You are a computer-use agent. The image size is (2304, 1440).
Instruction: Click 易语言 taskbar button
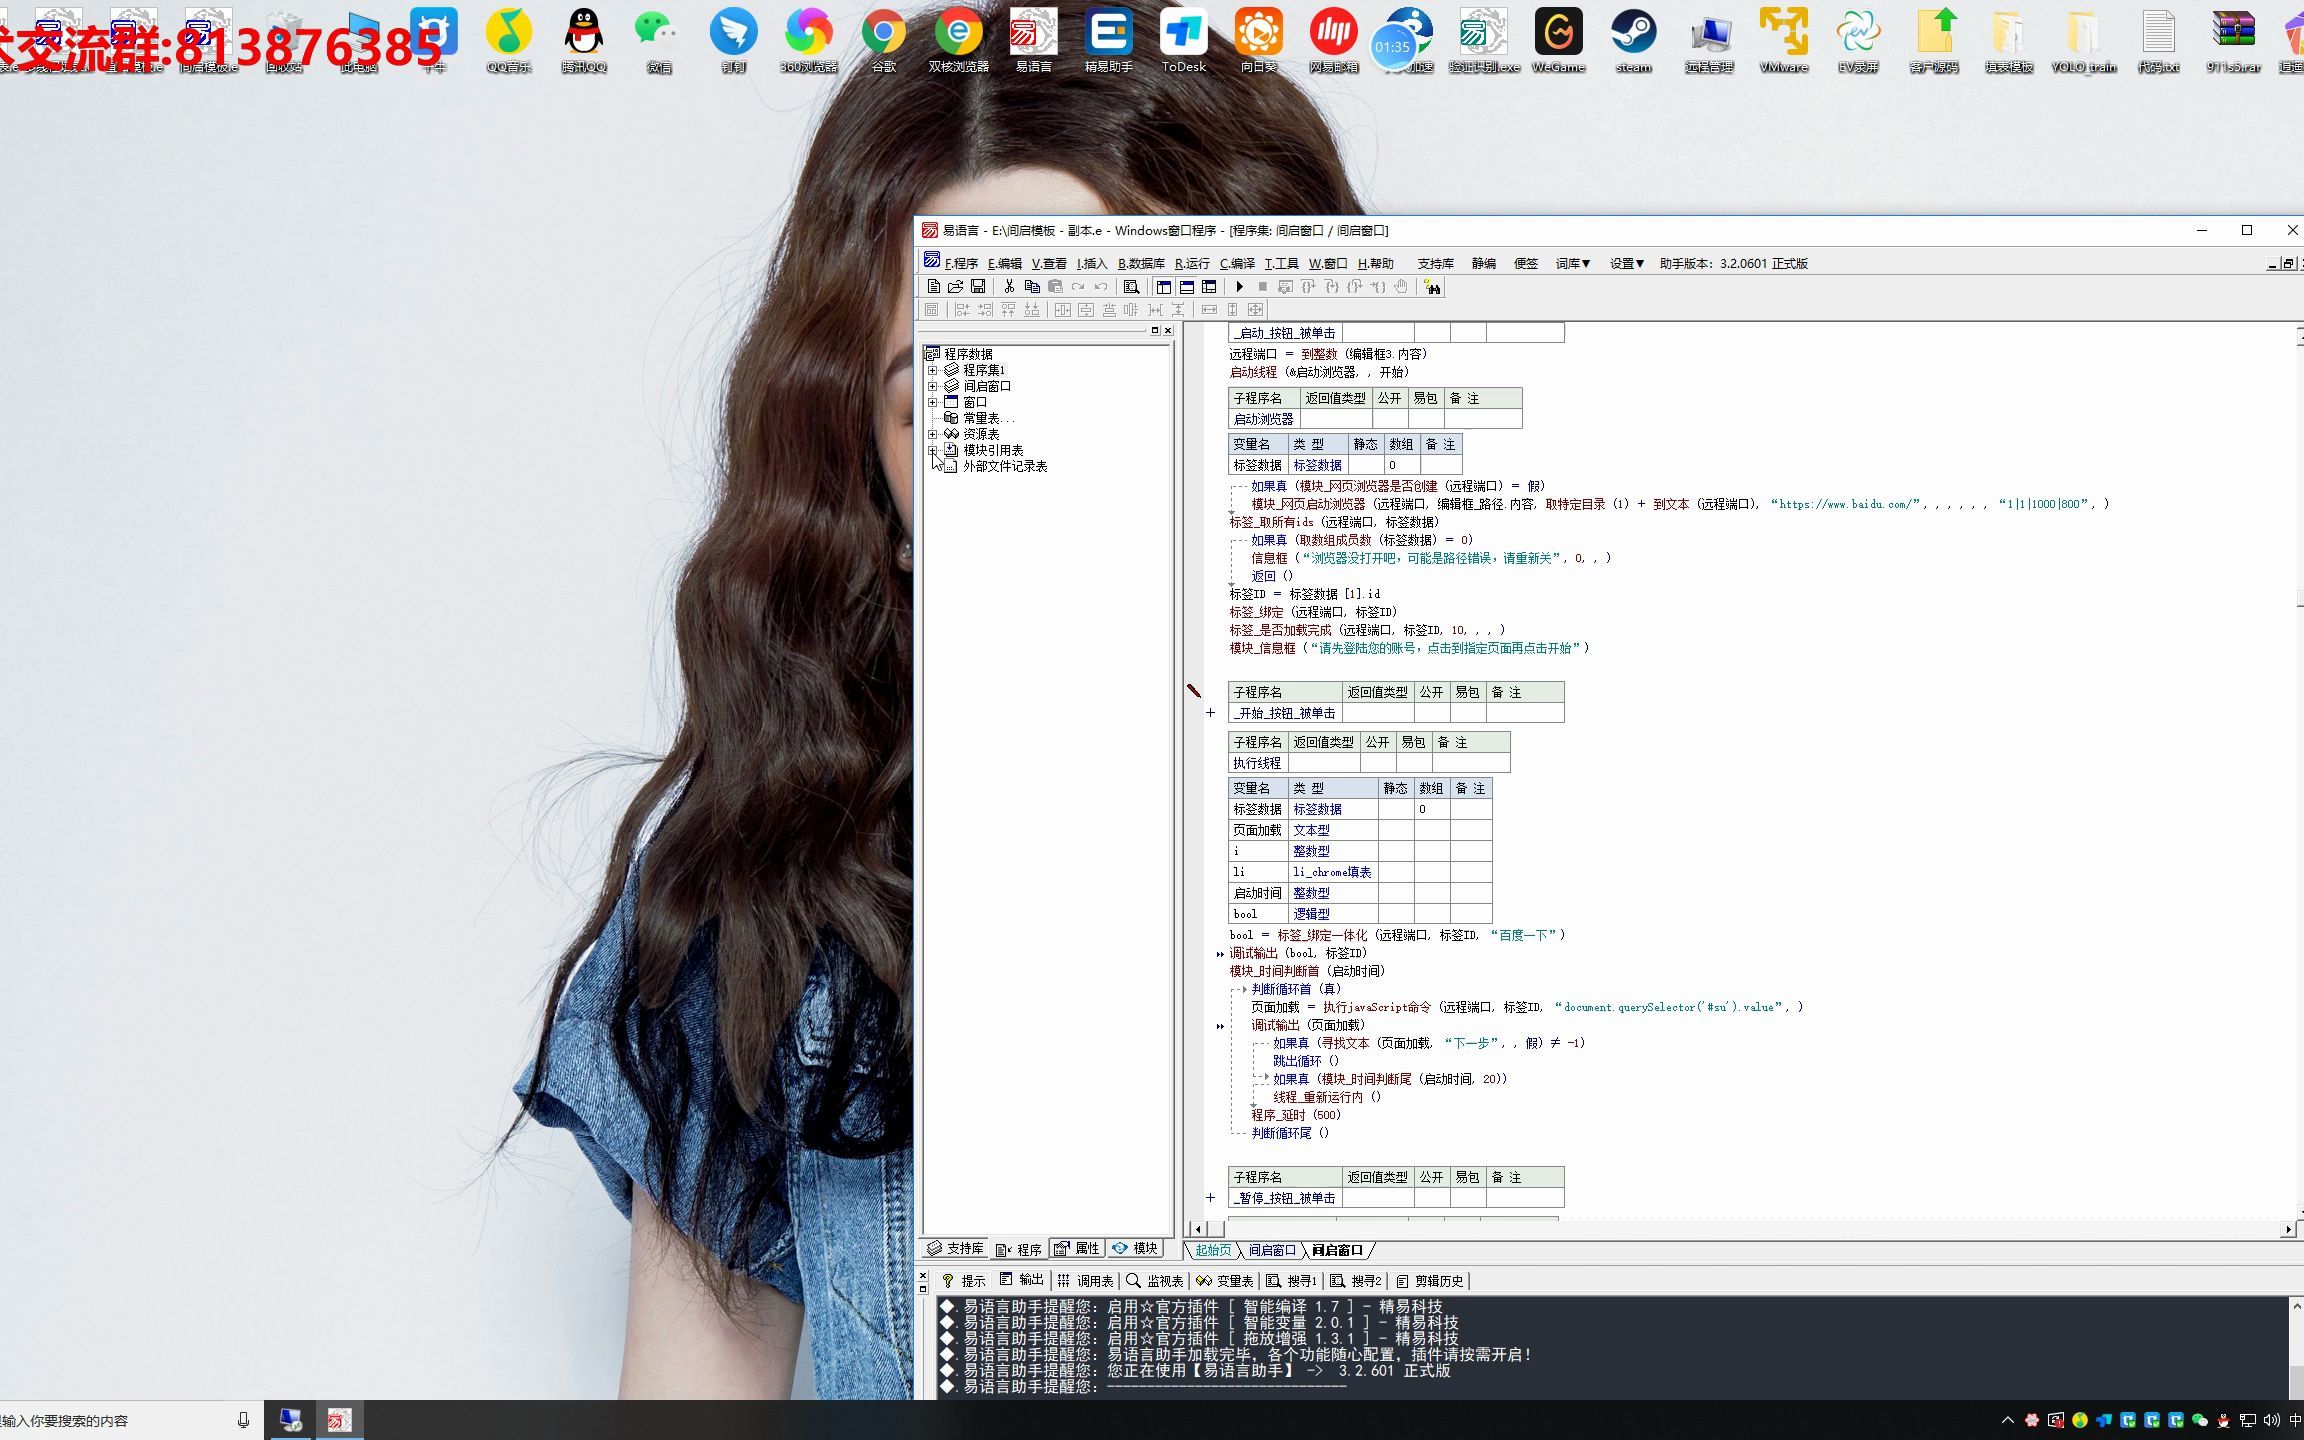(340, 1420)
